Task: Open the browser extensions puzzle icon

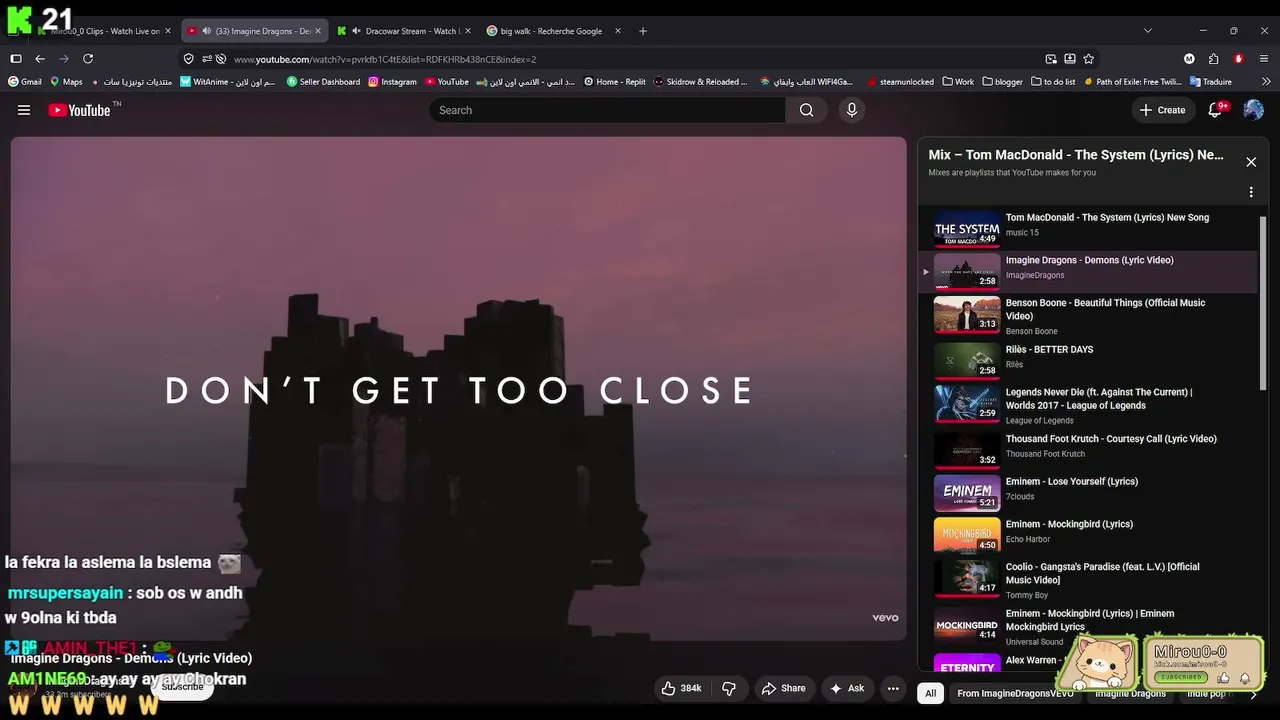Action: tap(1213, 59)
